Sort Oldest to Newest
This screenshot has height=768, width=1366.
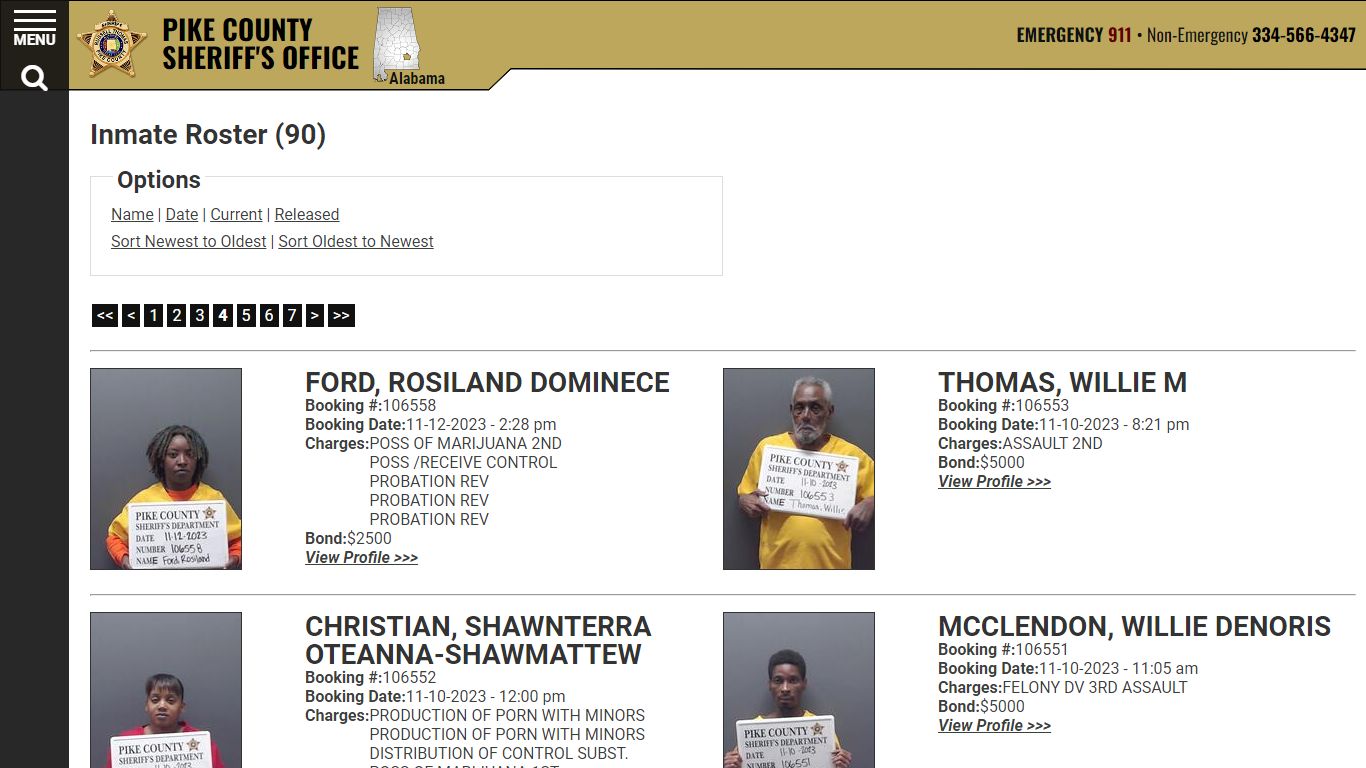356,241
